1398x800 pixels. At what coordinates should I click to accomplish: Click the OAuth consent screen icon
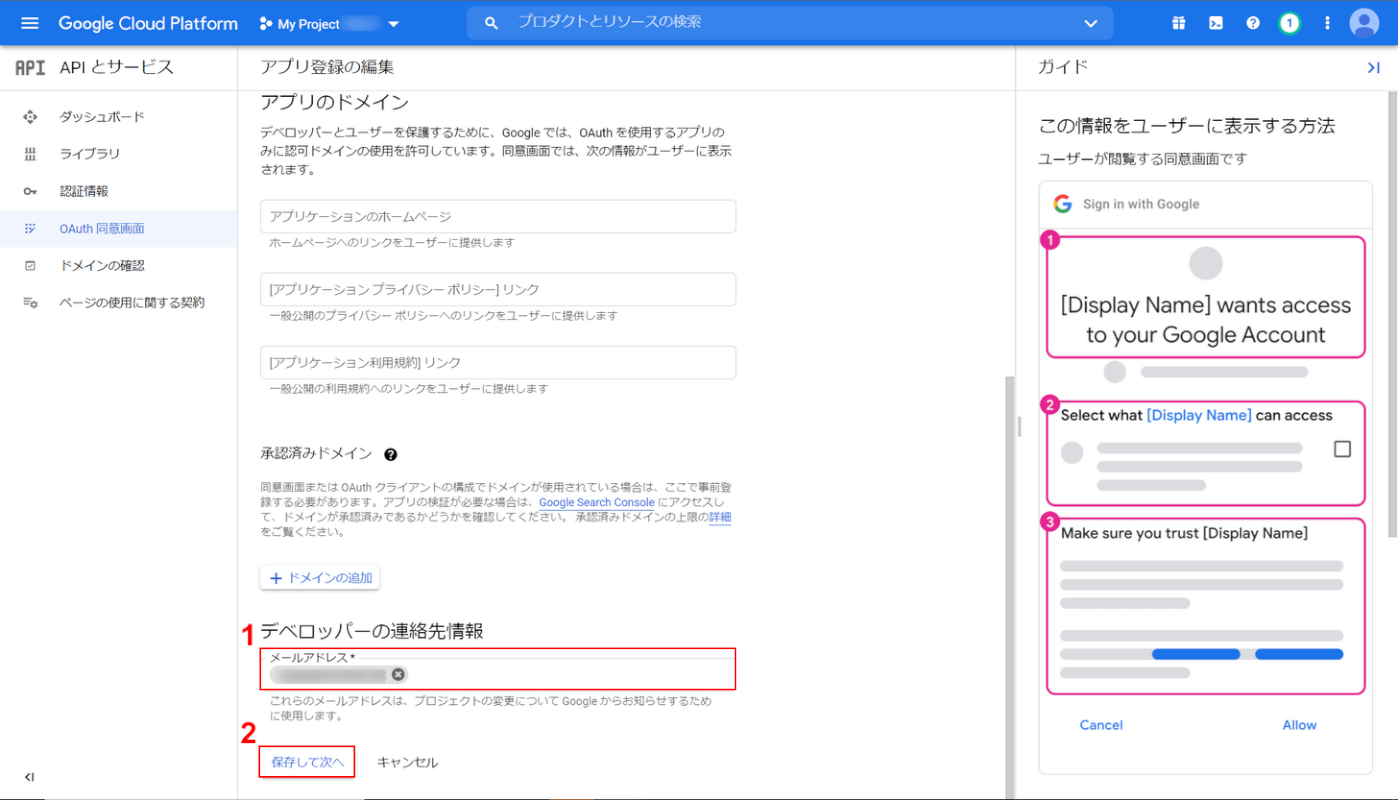[30, 228]
